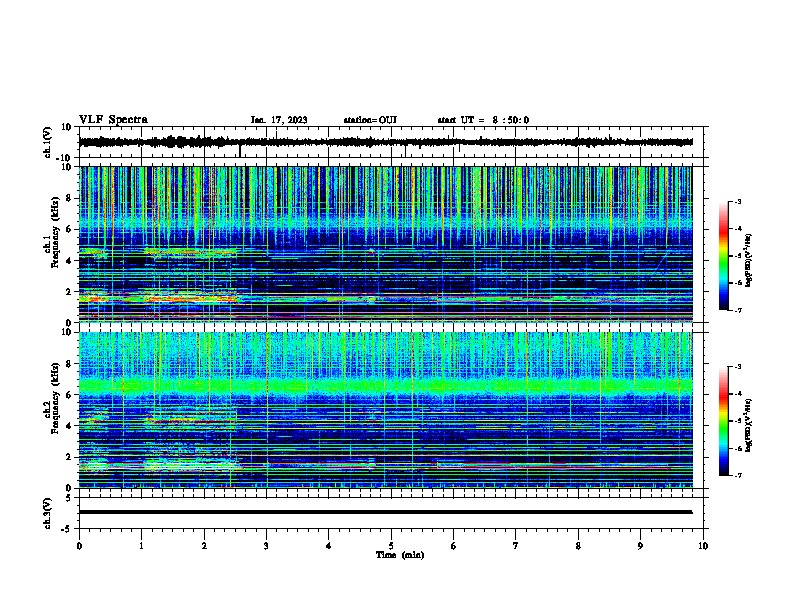Click the ch.3 flat voltage trace line
Screen dimensions: 792x612
click(x=385, y=512)
